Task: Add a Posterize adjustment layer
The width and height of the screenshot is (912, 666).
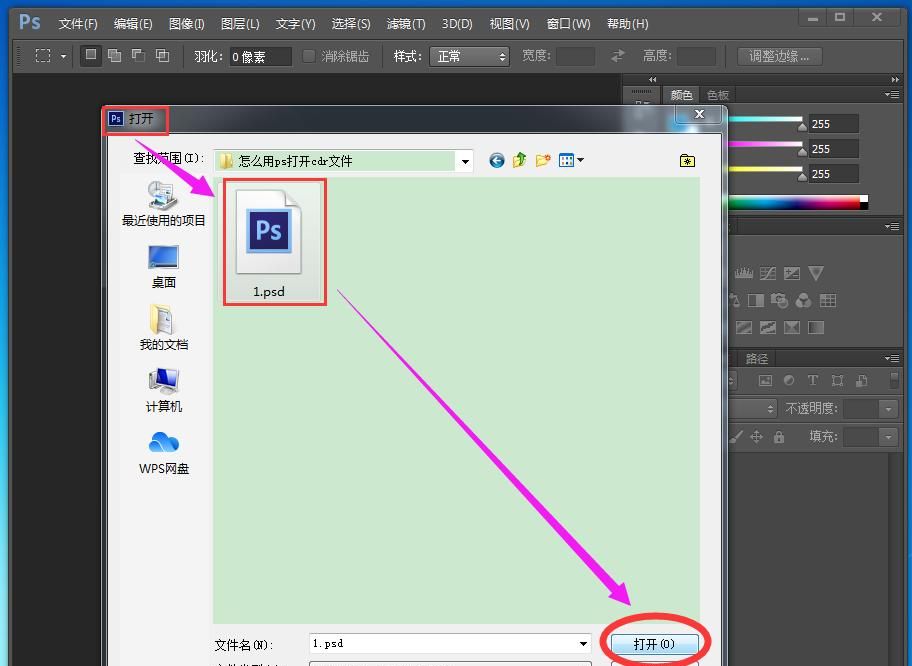Action: [x=768, y=327]
